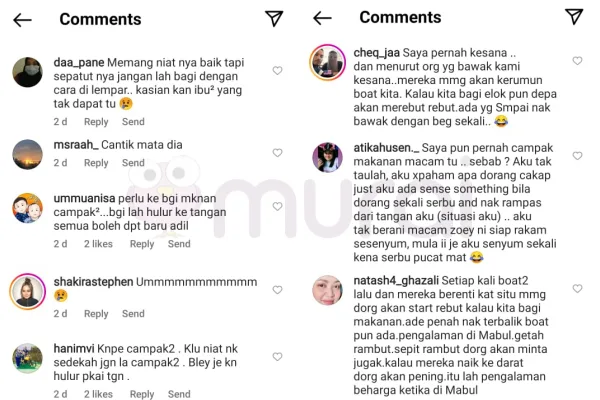Send hanimvi's comment via Send
Screen dimensions: 600x400
tap(179, 394)
